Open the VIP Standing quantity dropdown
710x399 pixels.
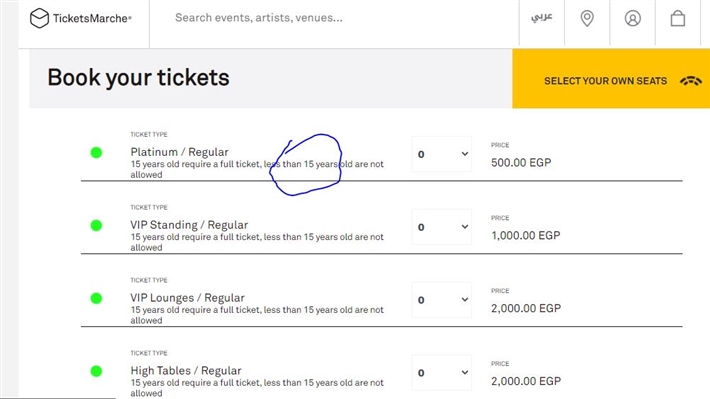click(x=442, y=227)
